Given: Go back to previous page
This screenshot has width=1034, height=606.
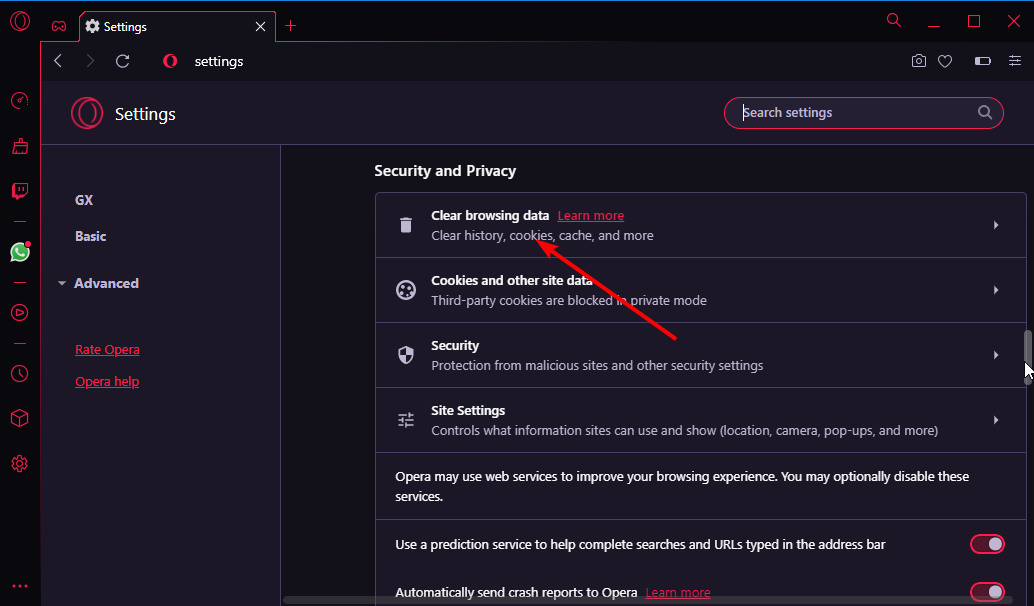Looking at the screenshot, I should pos(58,61).
